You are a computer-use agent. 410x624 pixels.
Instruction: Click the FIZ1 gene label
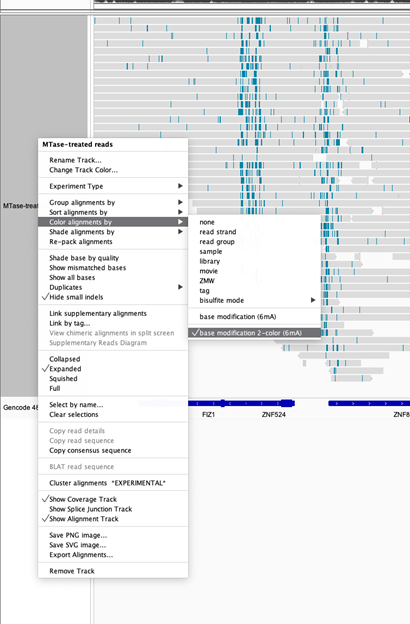click(x=208, y=414)
